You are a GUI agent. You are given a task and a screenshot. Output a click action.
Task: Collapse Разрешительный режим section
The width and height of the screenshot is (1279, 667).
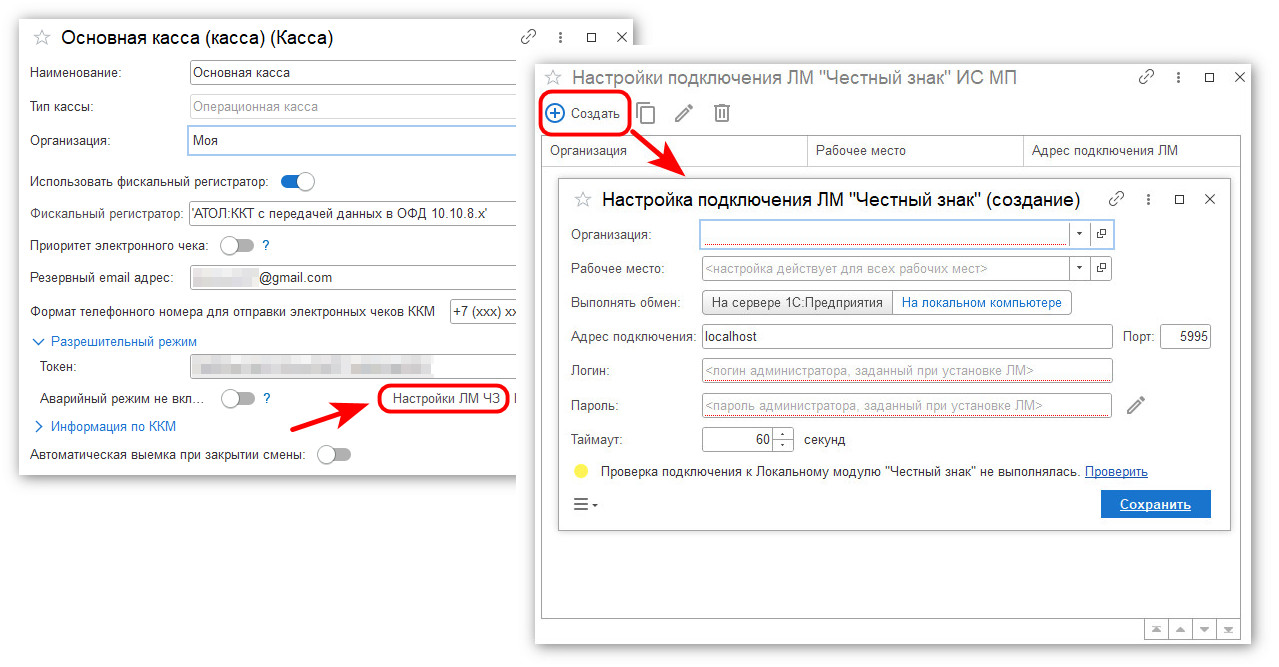coord(115,341)
